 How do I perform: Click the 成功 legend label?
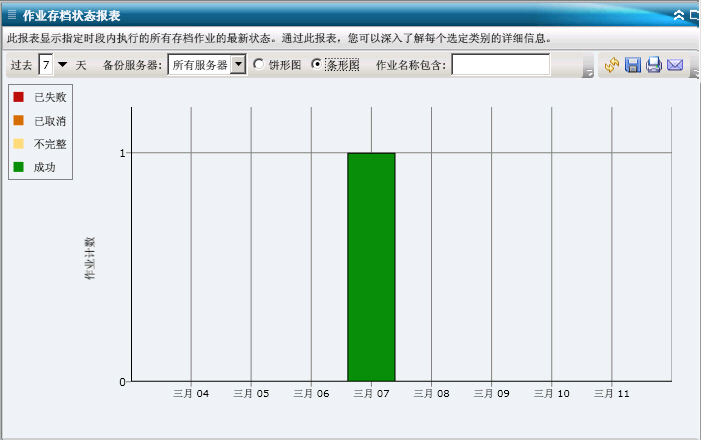tap(45, 167)
